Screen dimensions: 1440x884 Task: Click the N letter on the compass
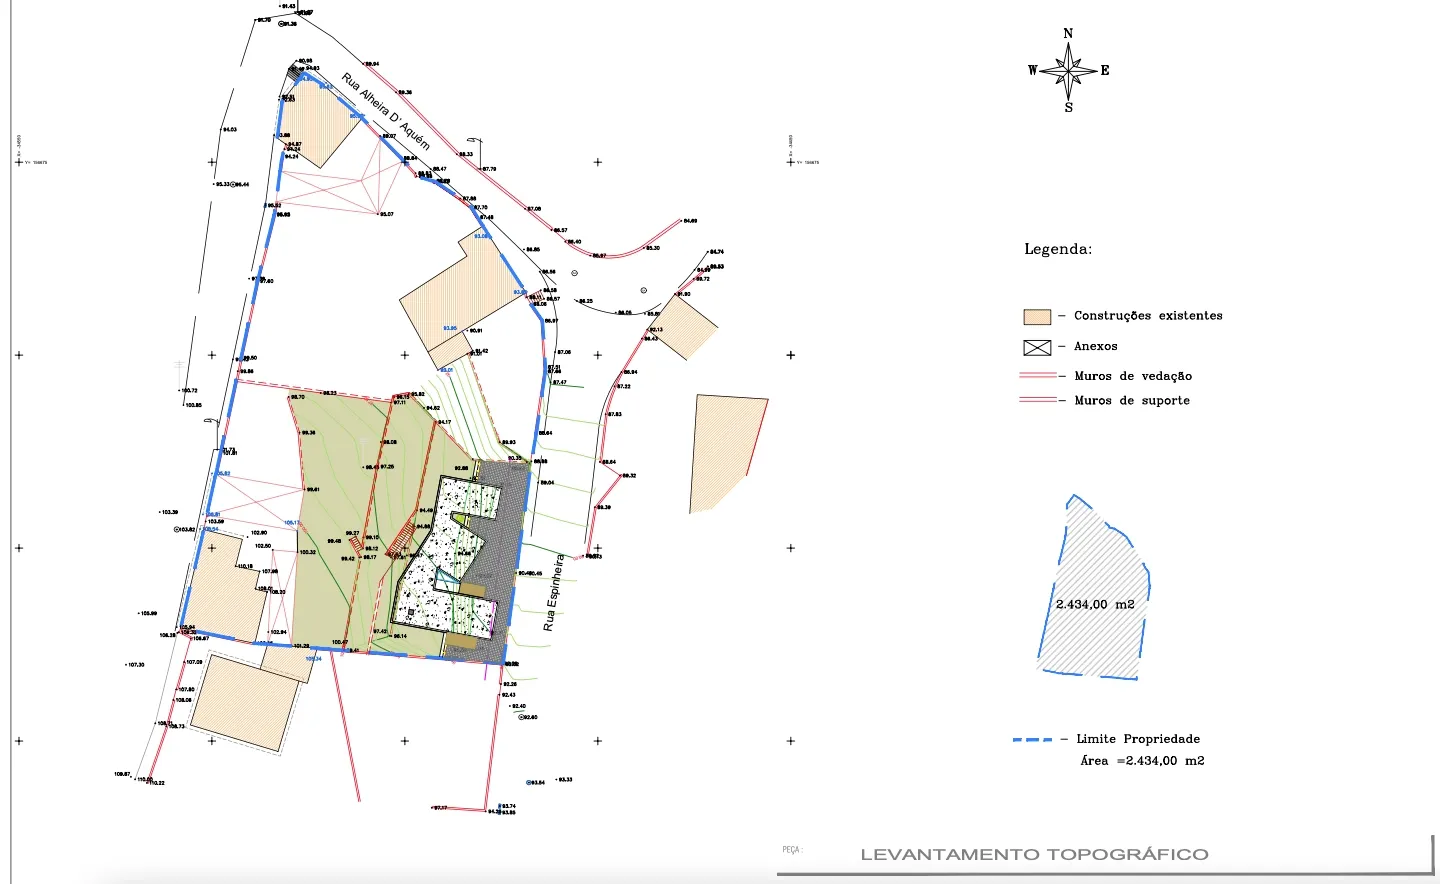point(1068,33)
